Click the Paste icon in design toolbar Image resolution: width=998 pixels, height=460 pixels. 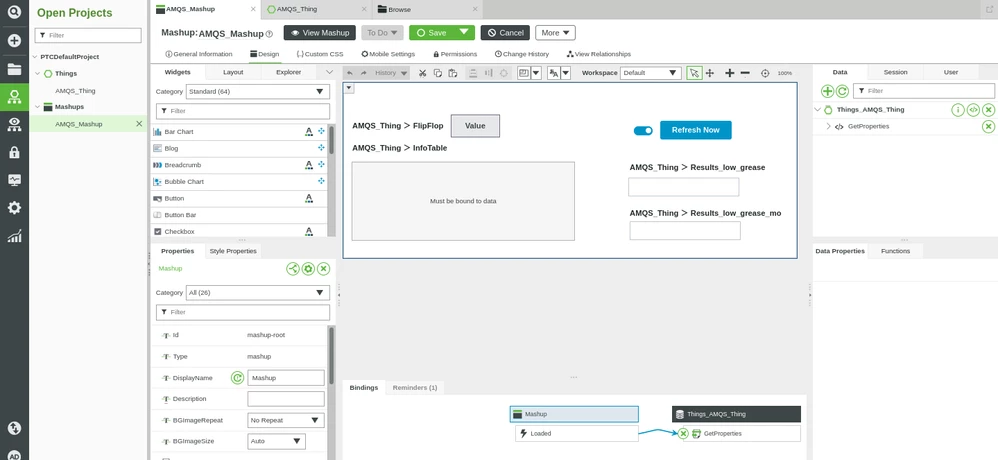click(x=453, y=73)
